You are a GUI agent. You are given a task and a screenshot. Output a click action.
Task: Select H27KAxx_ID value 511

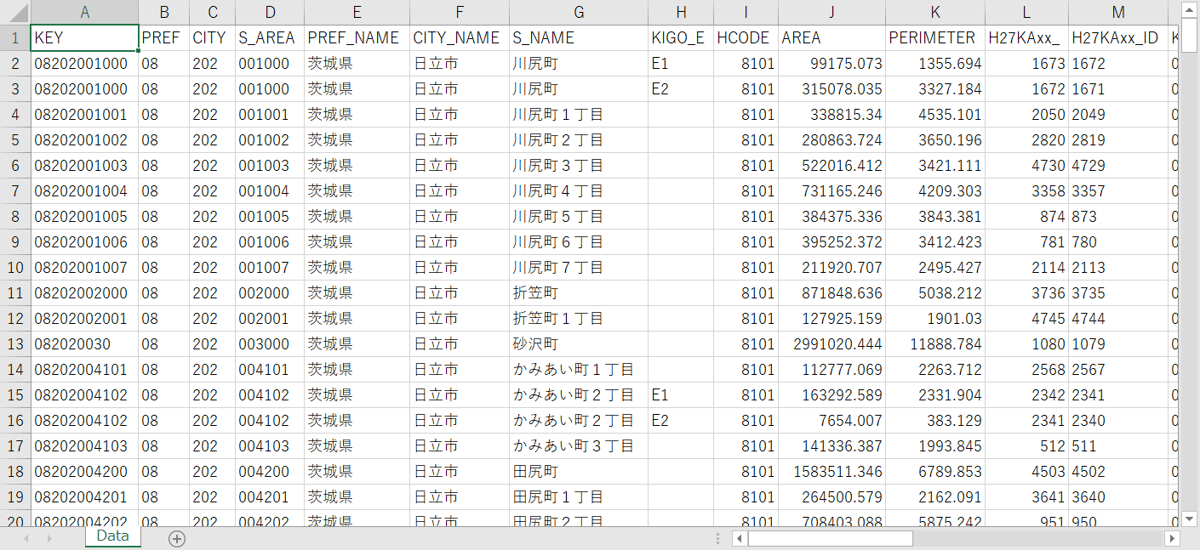1118,446
